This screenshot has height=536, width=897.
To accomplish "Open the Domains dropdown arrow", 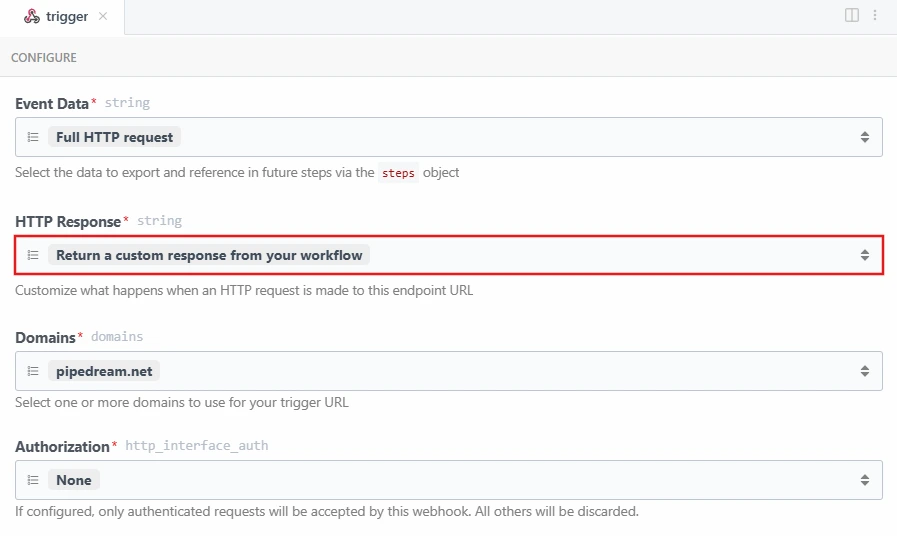I will click(x=865, y=371).
